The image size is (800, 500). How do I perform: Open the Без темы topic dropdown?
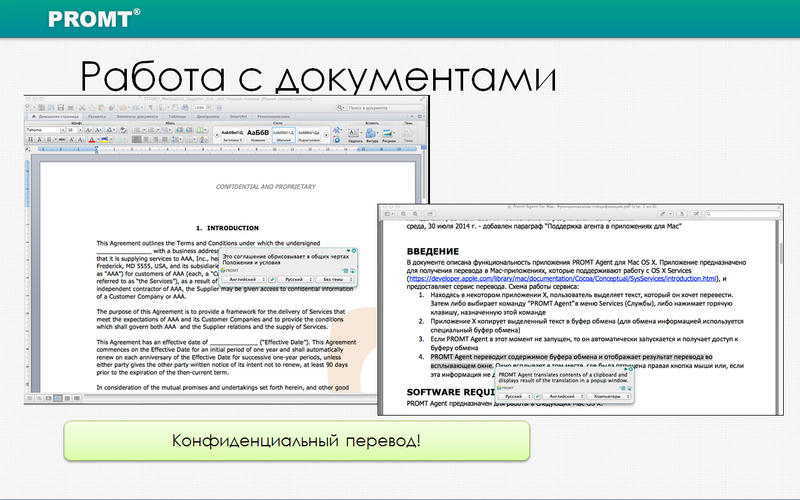point(334,279)
